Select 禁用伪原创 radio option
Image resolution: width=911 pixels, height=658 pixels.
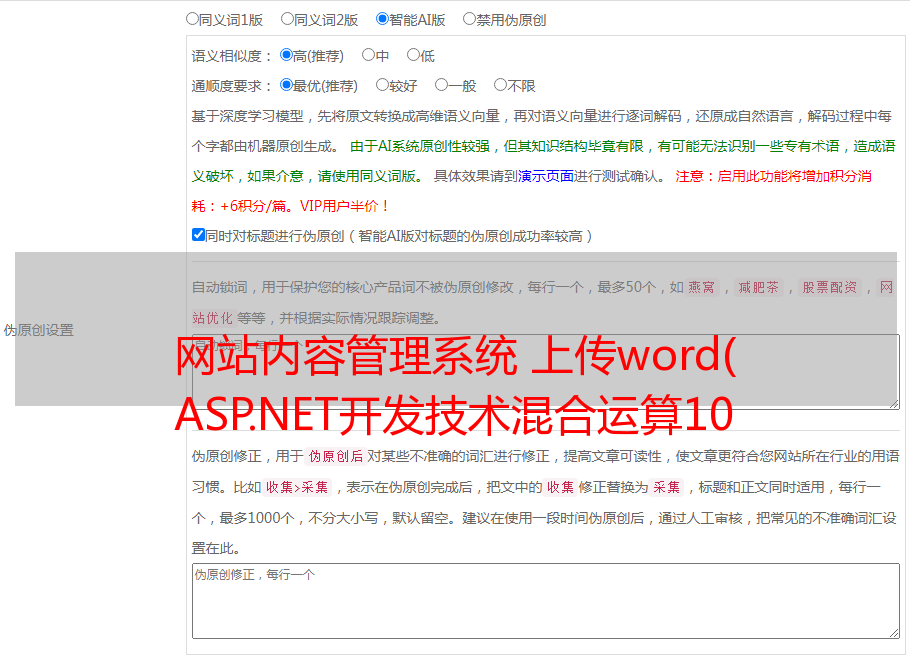pos(469,19)
